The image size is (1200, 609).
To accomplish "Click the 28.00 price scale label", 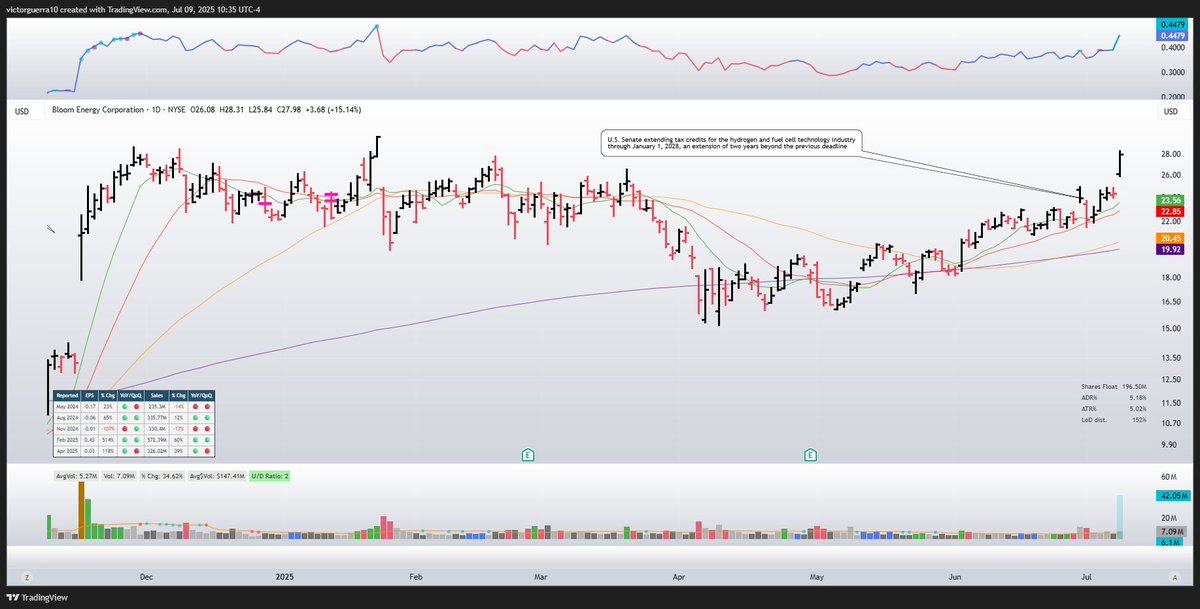I will coord(1169,154).
